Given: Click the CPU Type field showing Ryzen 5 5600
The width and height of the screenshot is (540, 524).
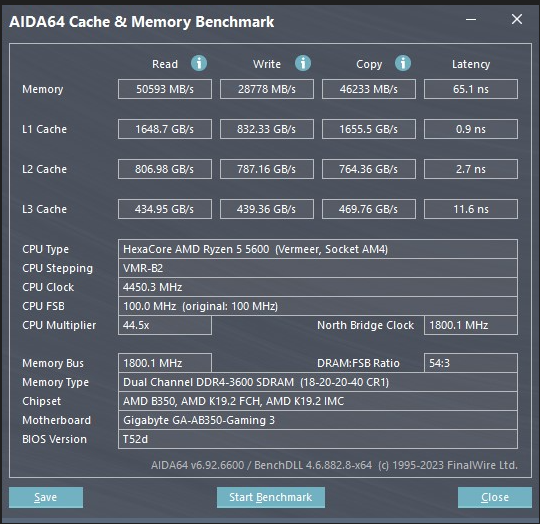Looking at the screenshot, I should point(318,249).
